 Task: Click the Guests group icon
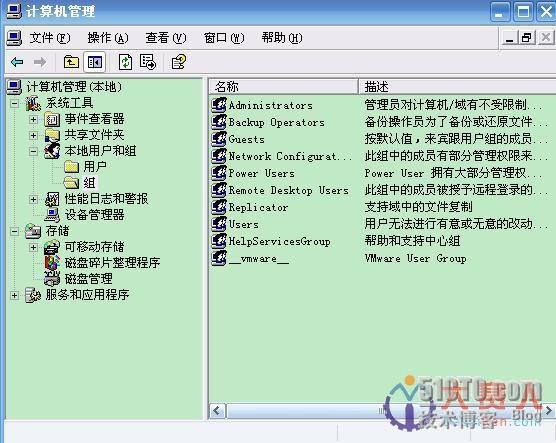tap(219, 139)
